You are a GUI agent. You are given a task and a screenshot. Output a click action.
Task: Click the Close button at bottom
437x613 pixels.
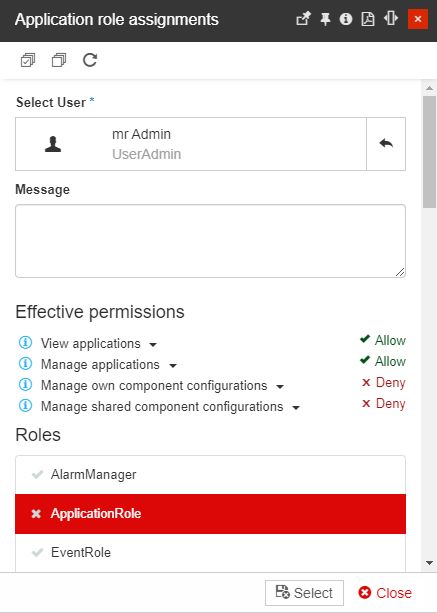click(385, 593)
